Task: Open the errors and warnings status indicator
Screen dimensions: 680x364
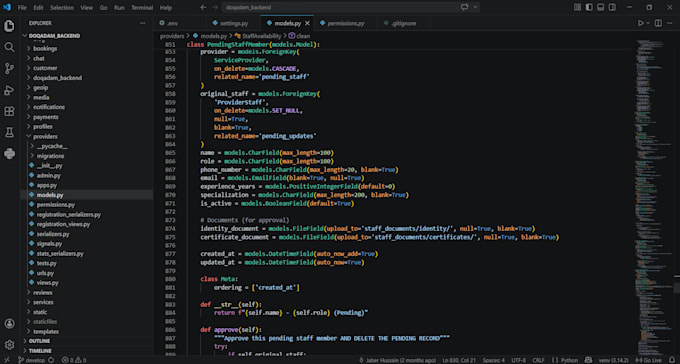Action: [74, 360]
